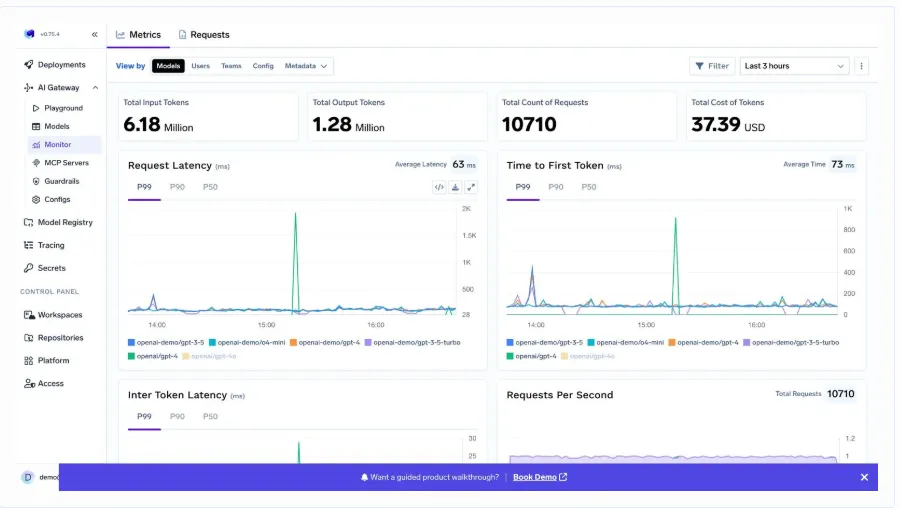900x508 pixels.
Task: View metrics by Config
Action: (263, 66)
